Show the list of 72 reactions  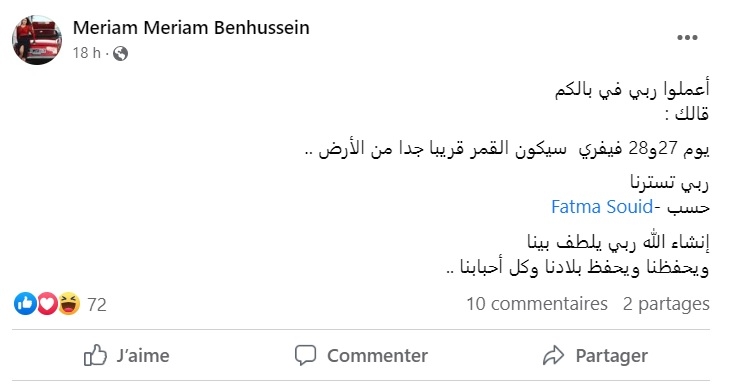point(97,304)
